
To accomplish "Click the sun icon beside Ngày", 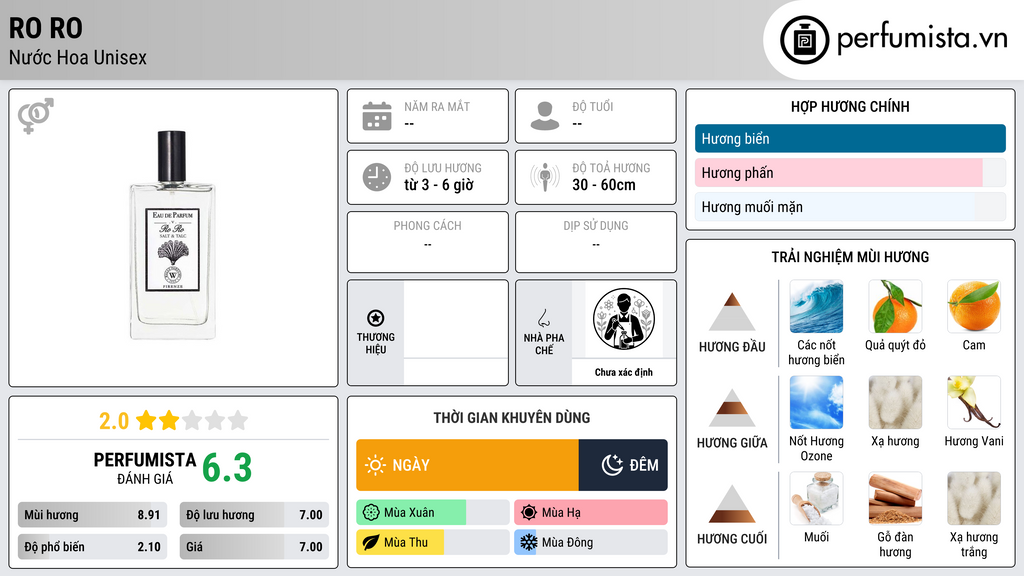I will coord(376,465).
